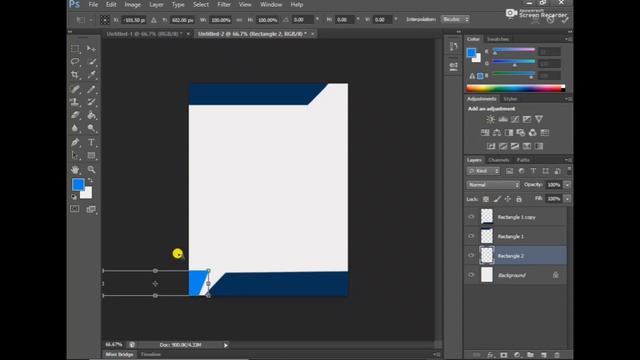Change screen mode from toolbox

(91, 209)
